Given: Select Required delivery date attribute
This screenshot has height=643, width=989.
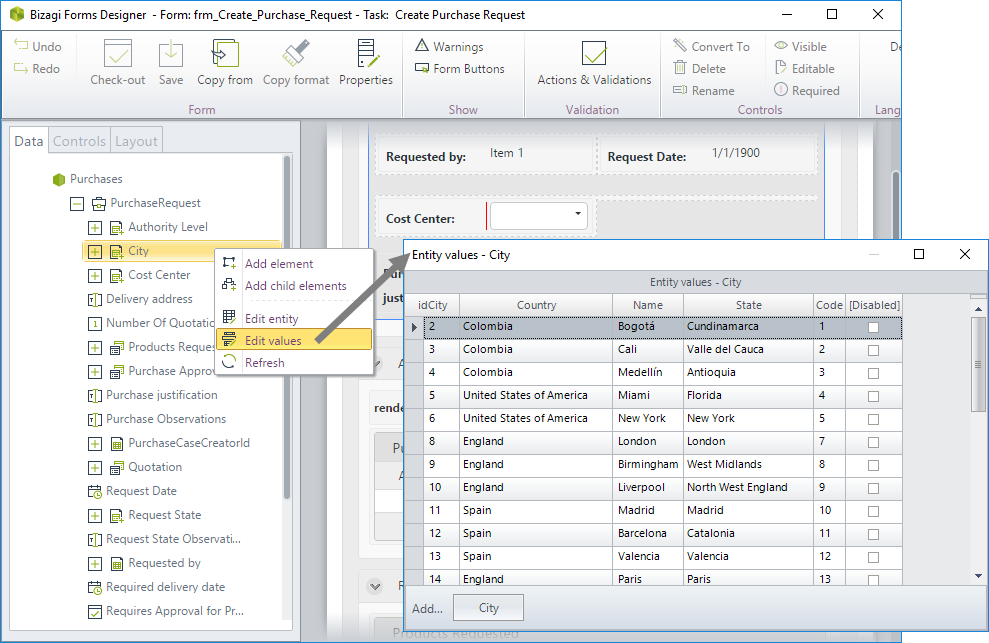Looking at the screenshot, I should pos(165,587).
